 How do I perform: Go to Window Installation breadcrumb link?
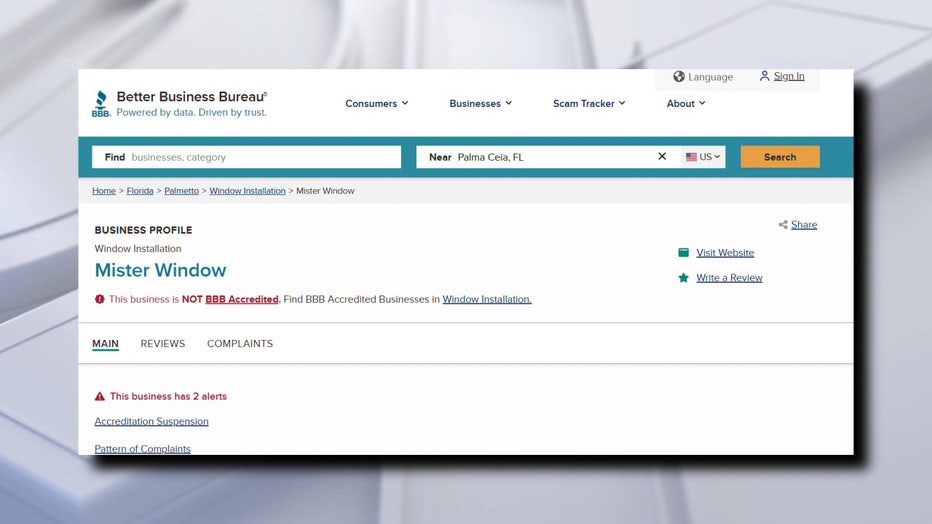(247, 191)
